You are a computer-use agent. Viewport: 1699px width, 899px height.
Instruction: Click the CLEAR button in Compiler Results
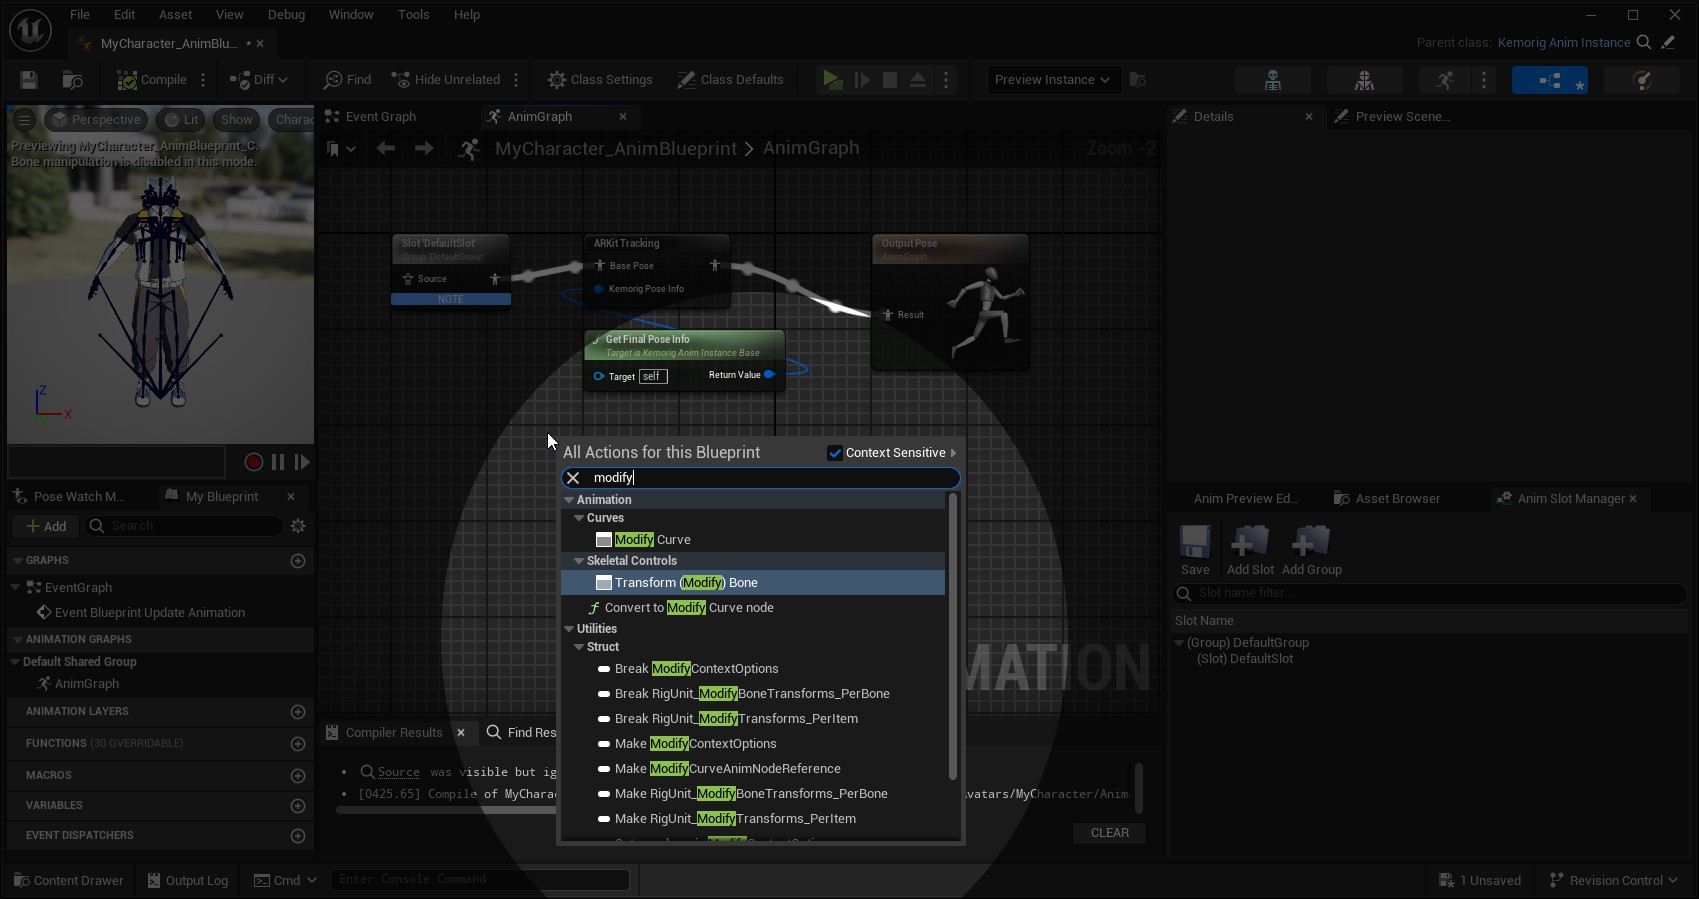(x=1109, y=833)
